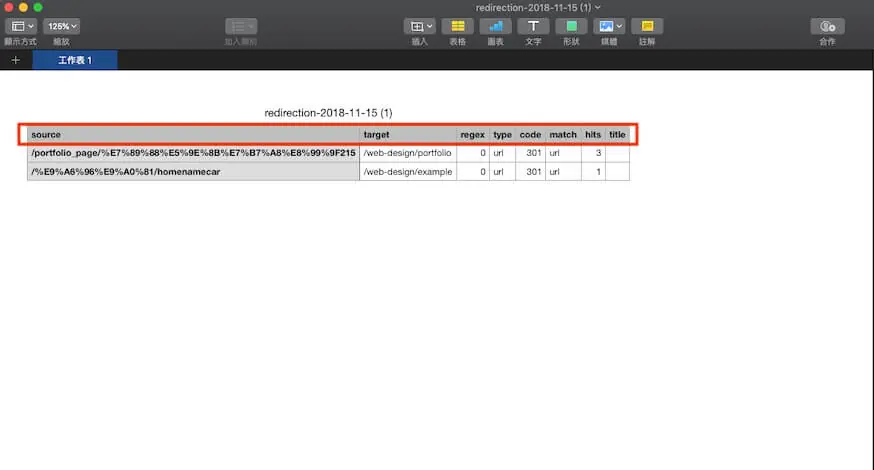
Task: Open the 125% zoom dropdown
Action: (61, 26)
